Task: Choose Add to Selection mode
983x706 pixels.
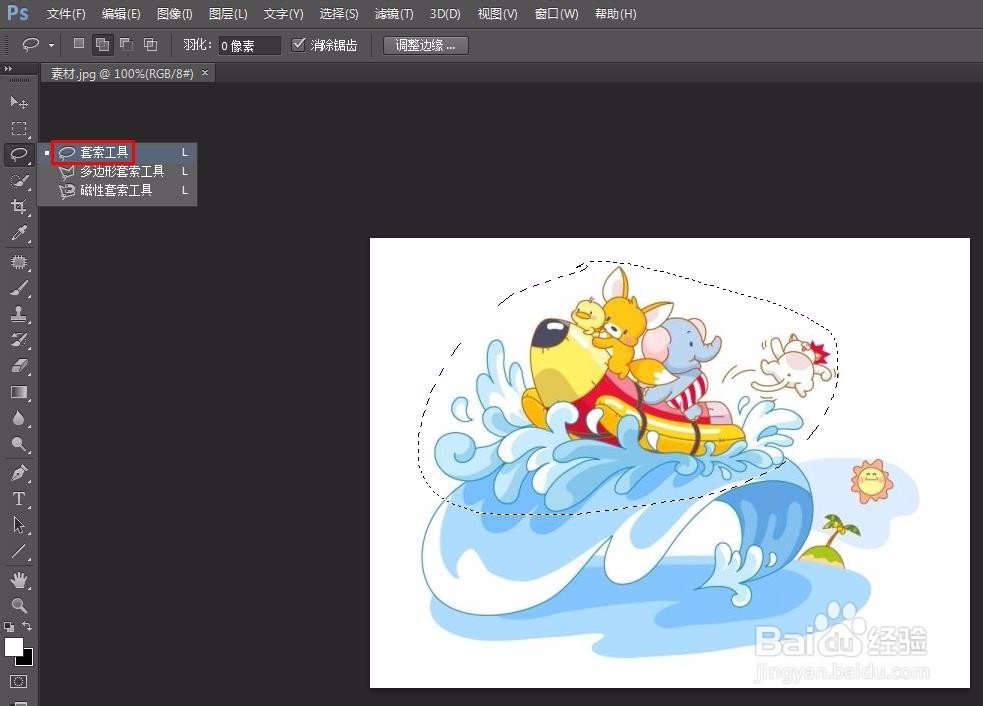Action: pyautogui.click(x=102, y=44)
